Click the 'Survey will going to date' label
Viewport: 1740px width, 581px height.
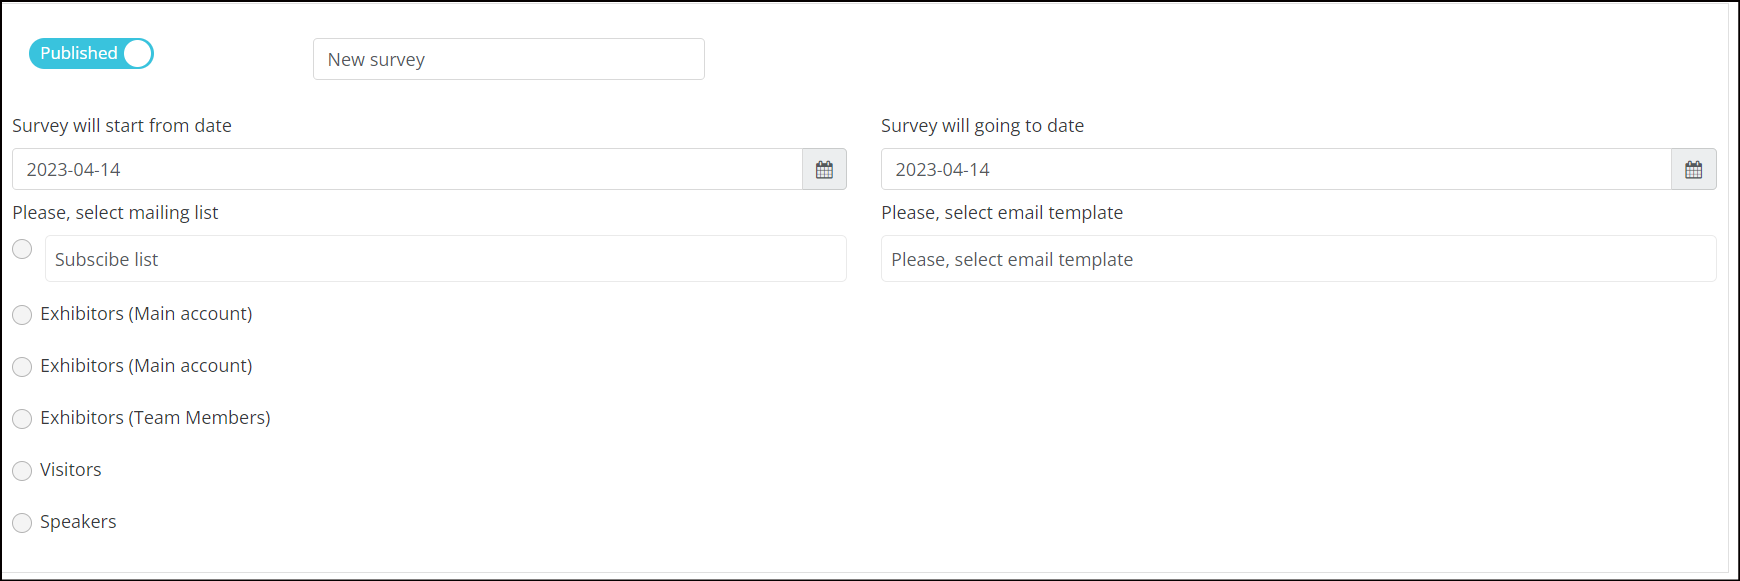tap(982, 125)
